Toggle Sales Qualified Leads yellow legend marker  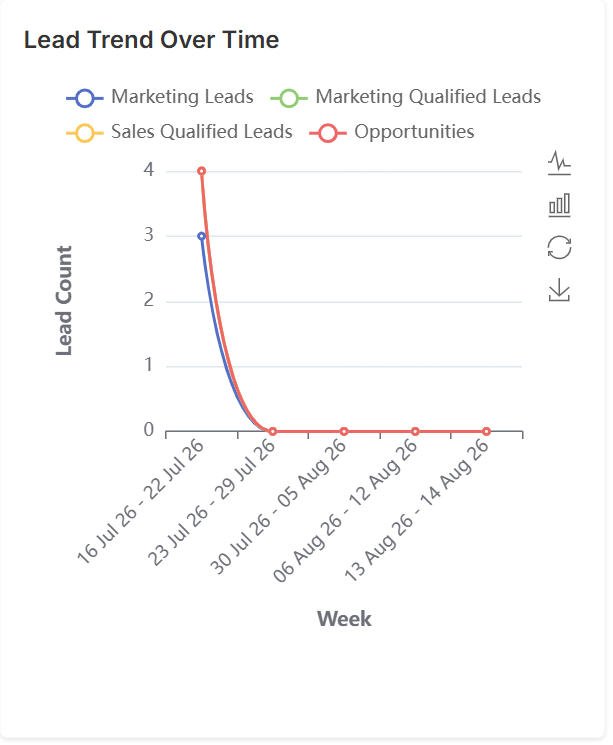(x=85, y=133)
